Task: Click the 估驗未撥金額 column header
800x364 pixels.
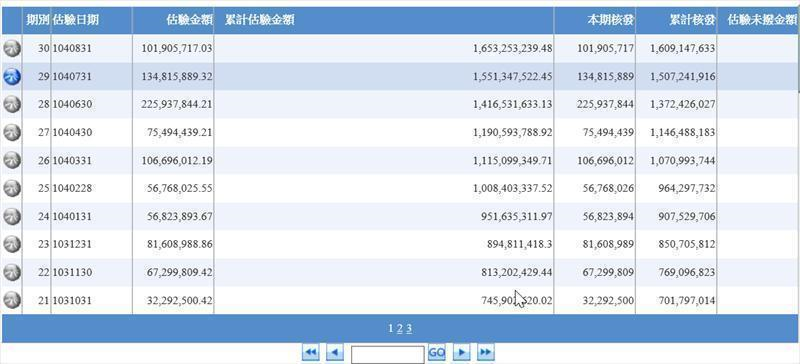Action: point(762,20)
